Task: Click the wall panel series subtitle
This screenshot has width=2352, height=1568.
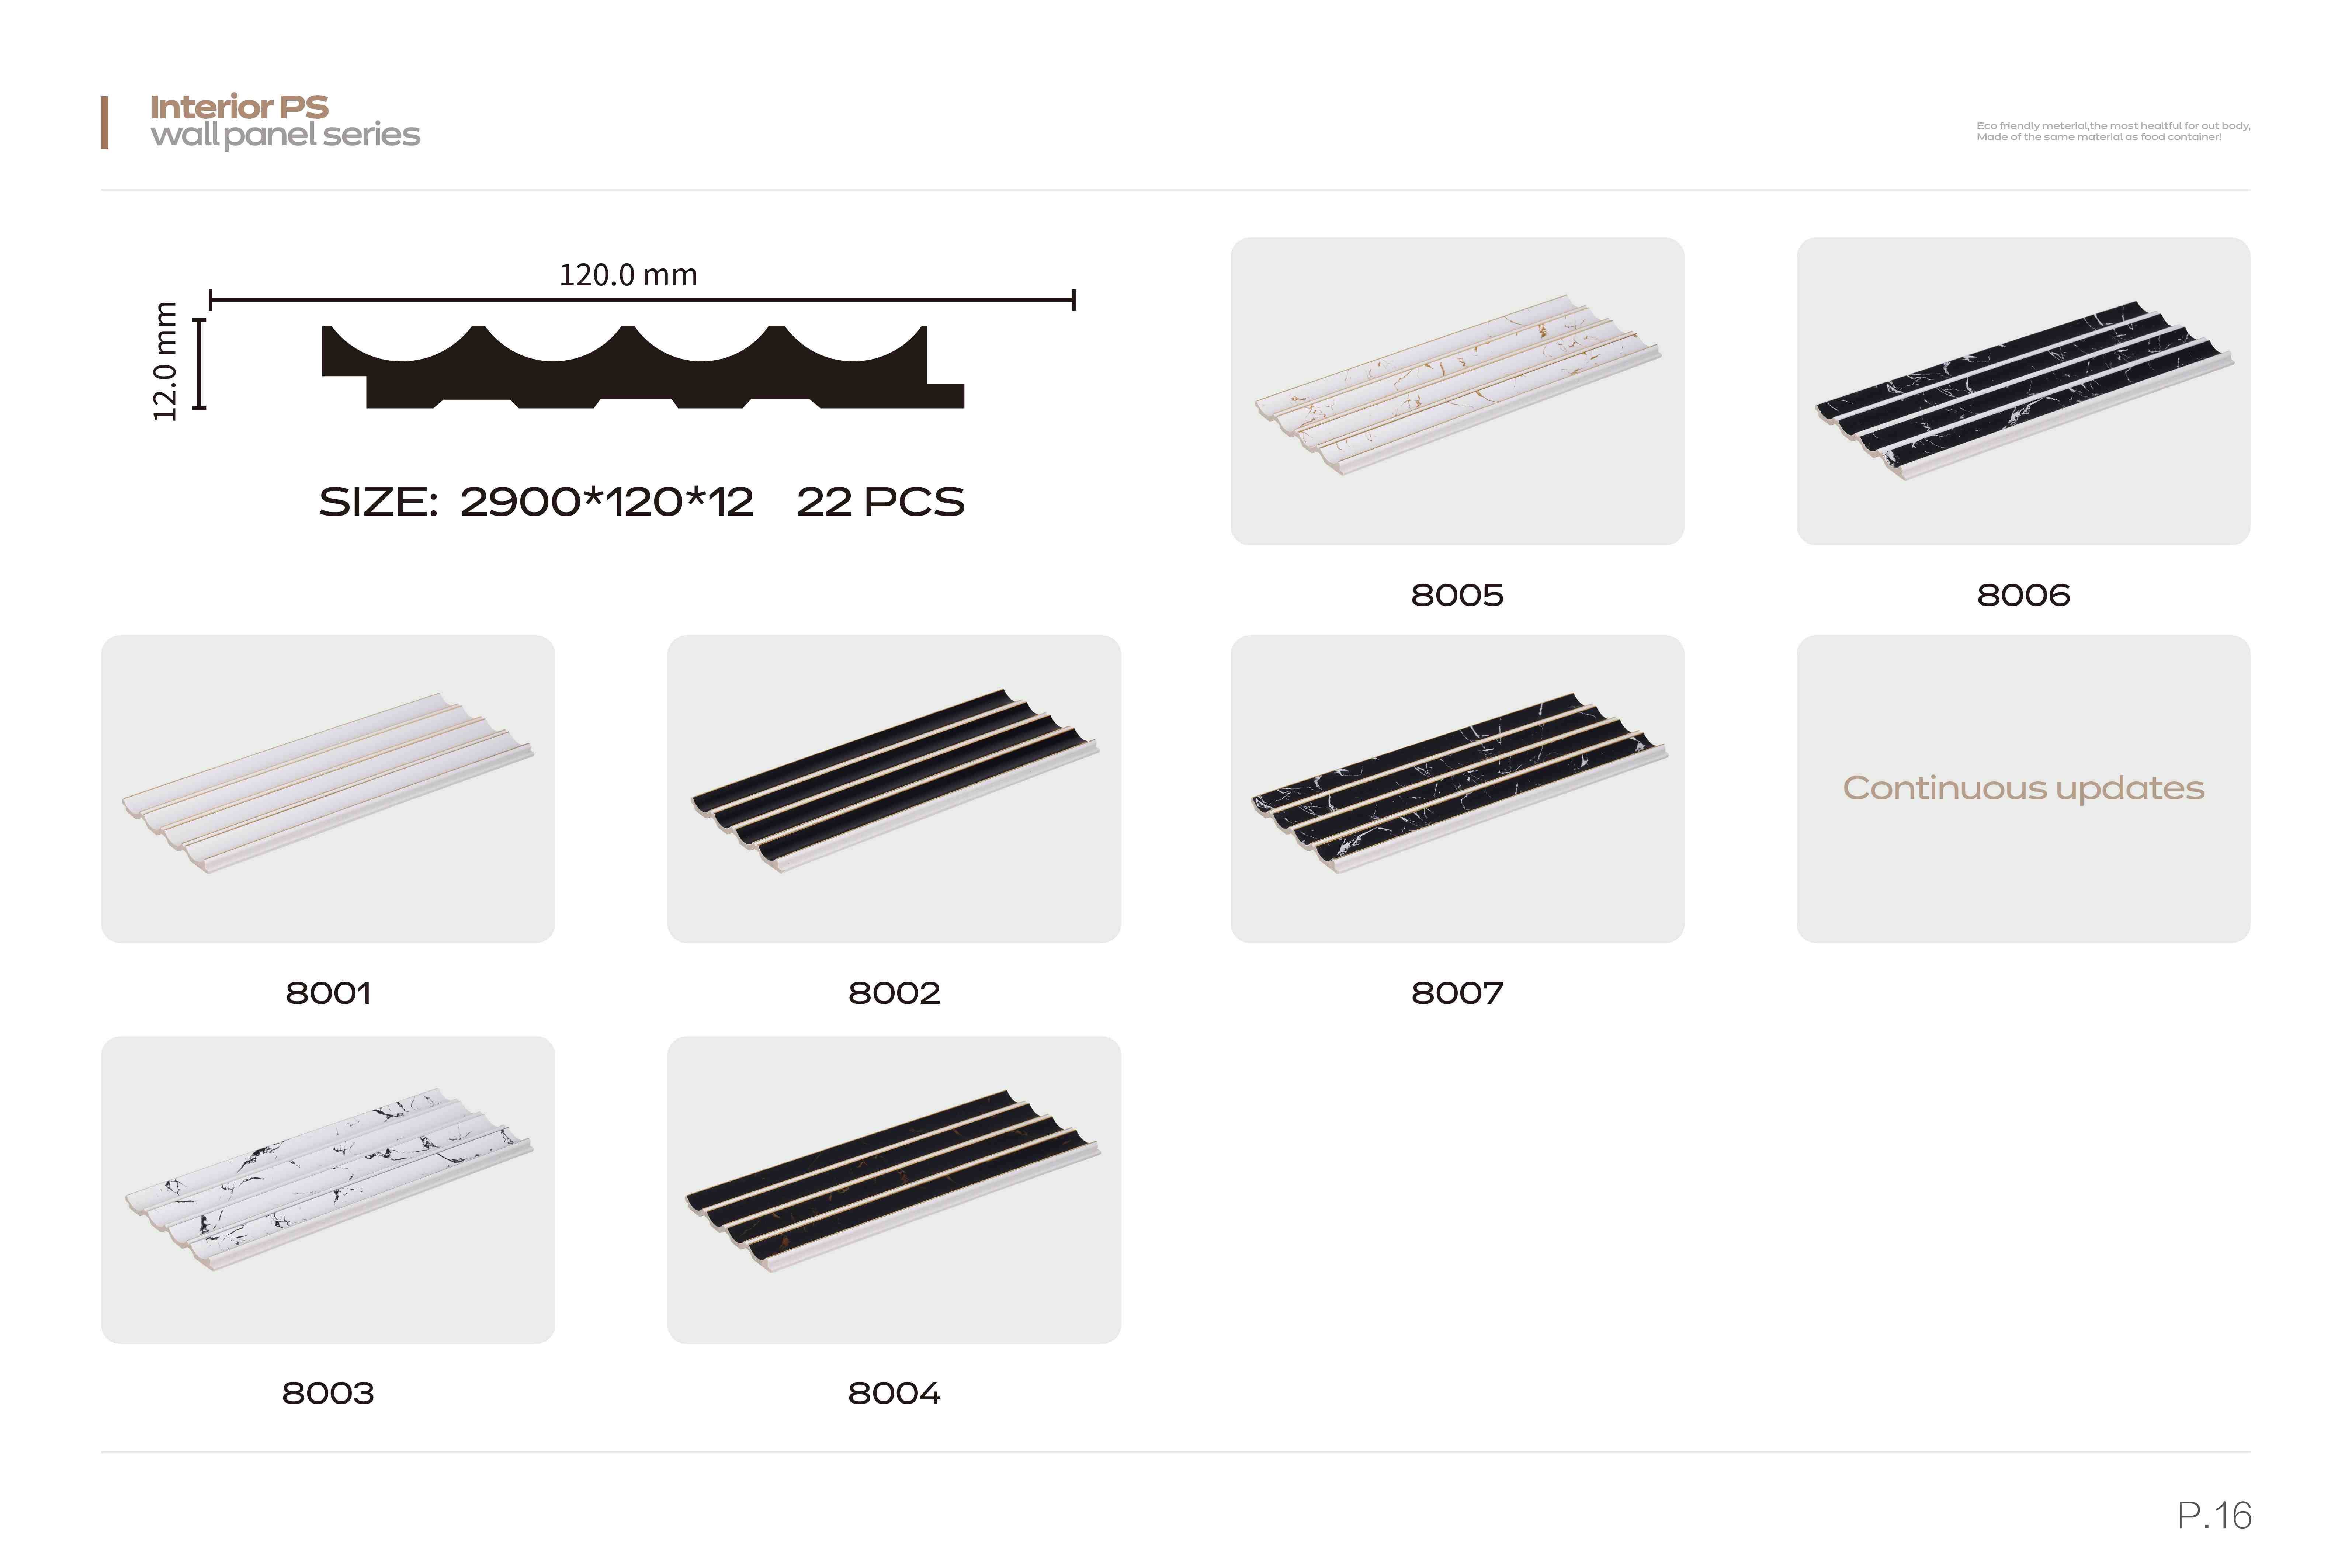Action: (285, 135)
